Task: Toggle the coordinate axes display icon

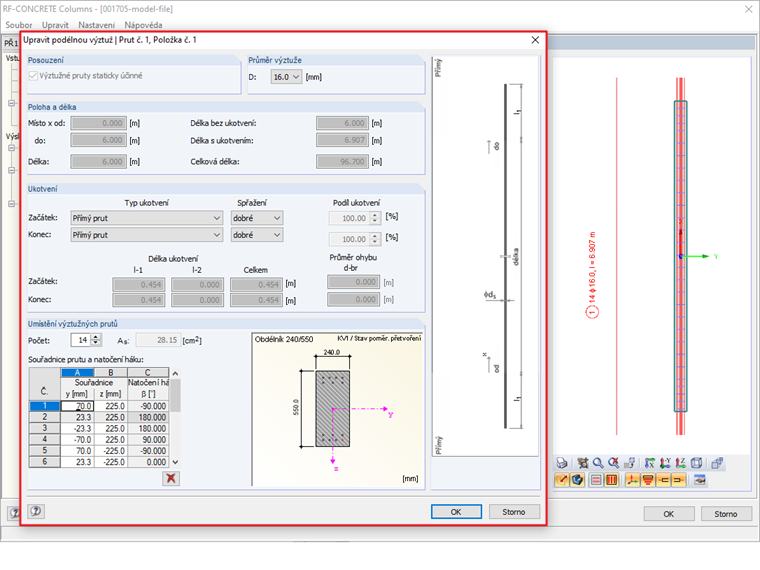Action: pyautogui.click(x=633, y=480)
